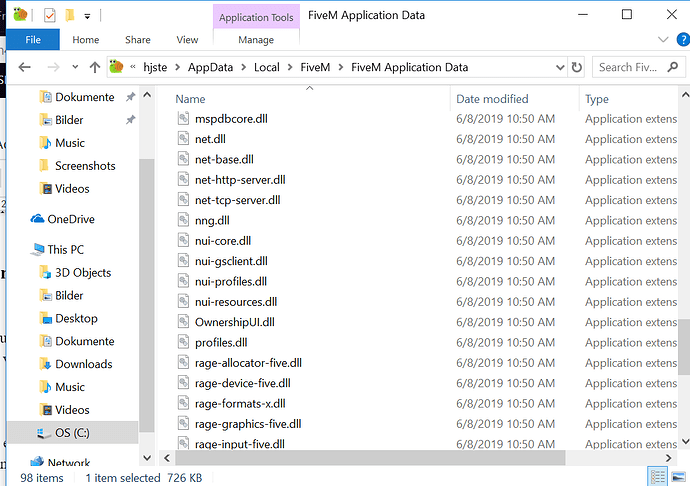This screenshot has height=486, width=690.
Task: Unpin Dokumente using its pin icon
Action: [x=130, y=97]
